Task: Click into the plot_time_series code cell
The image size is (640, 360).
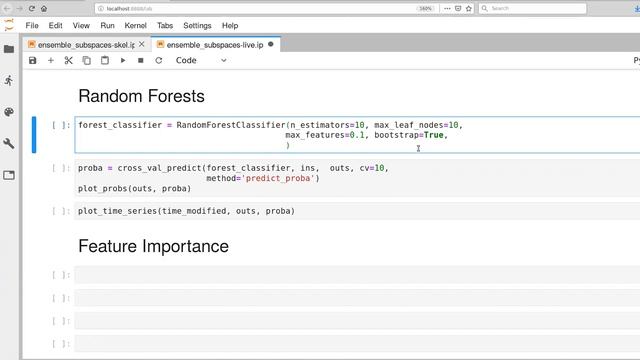Action: [358, 211]
